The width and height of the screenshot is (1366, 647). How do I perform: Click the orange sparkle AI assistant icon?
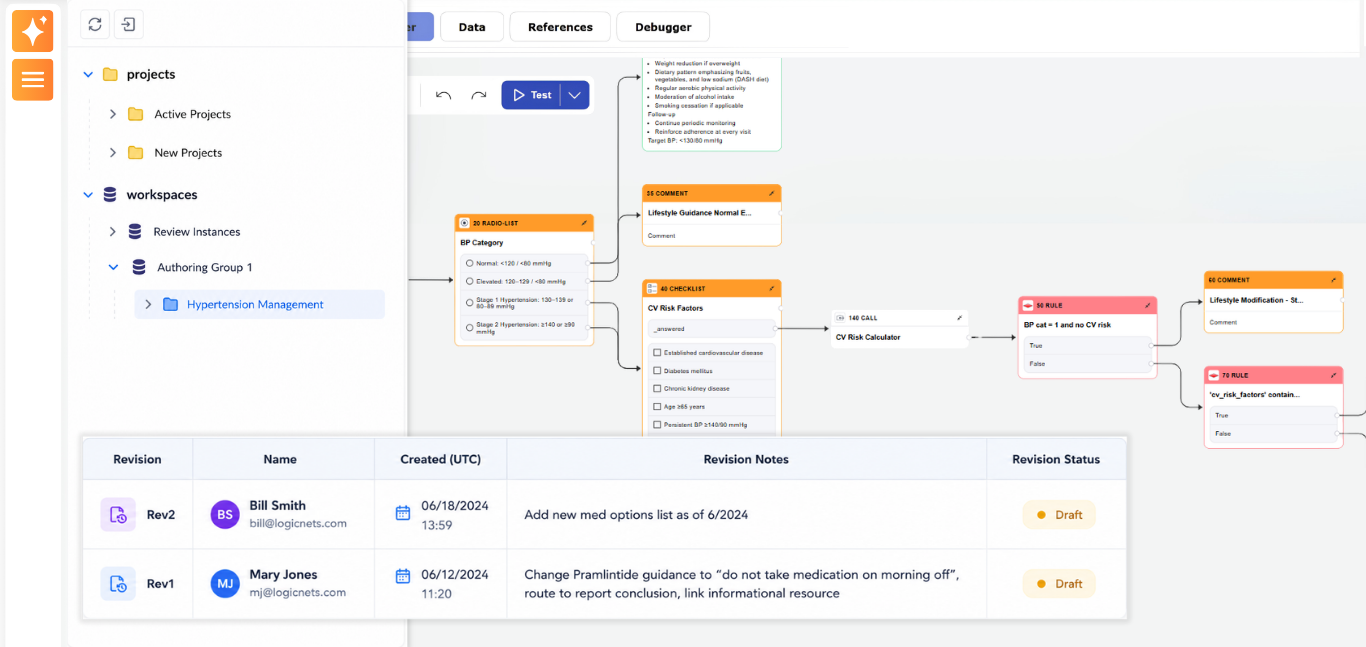[32, 31]
